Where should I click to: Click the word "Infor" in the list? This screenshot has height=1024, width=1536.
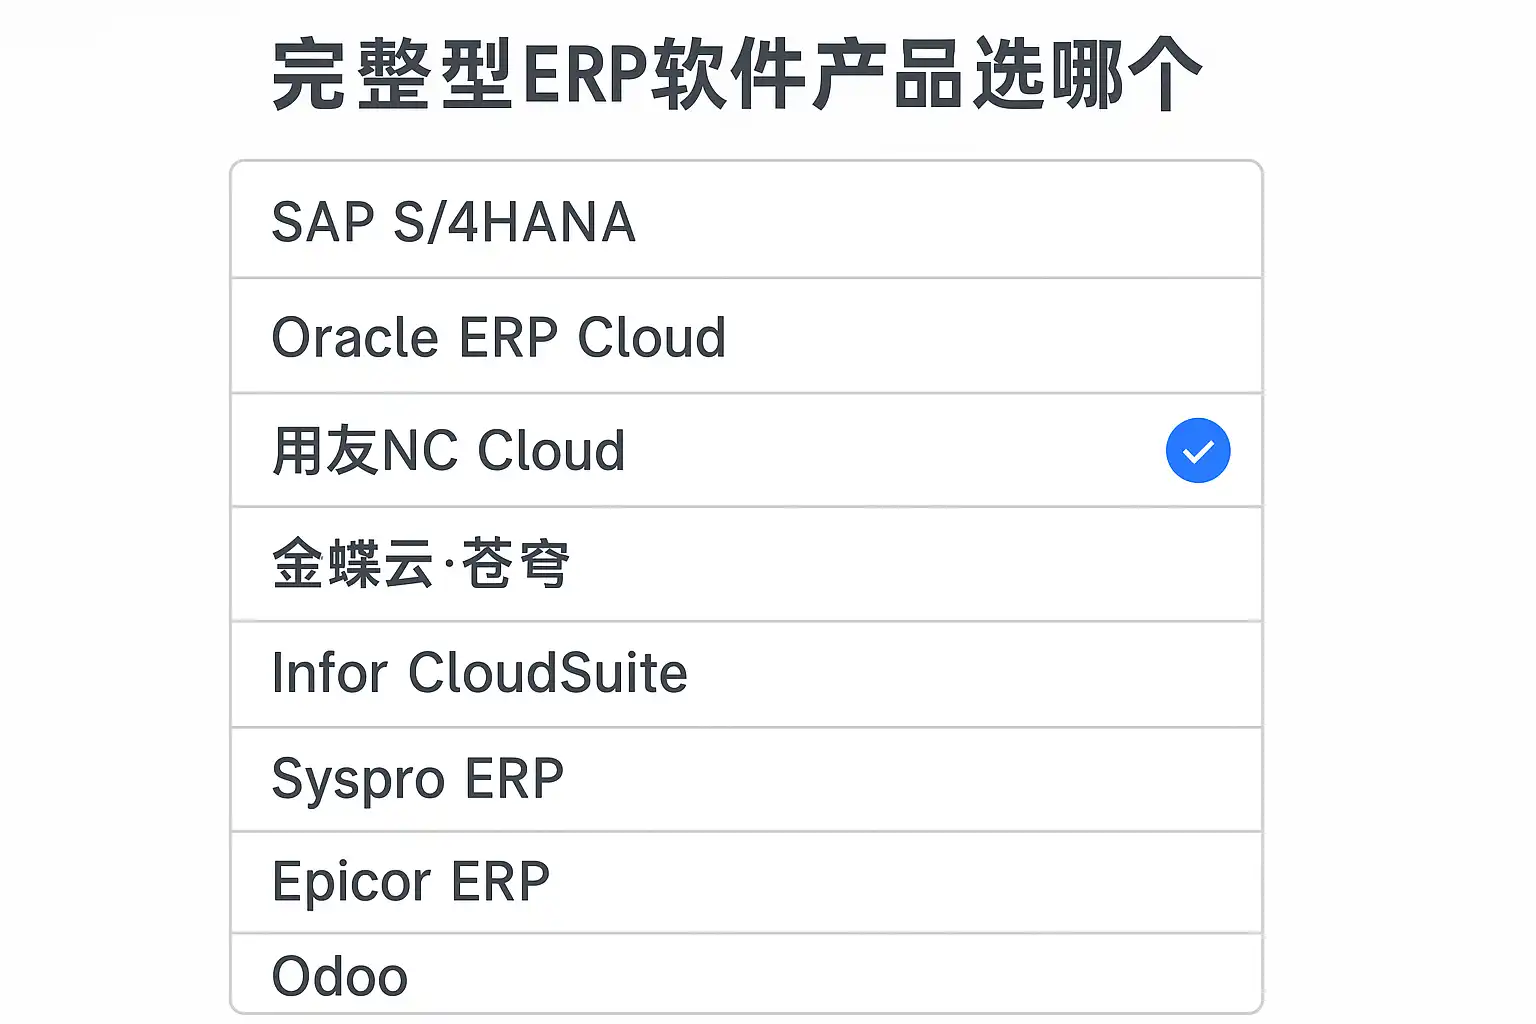click(330, 673)
